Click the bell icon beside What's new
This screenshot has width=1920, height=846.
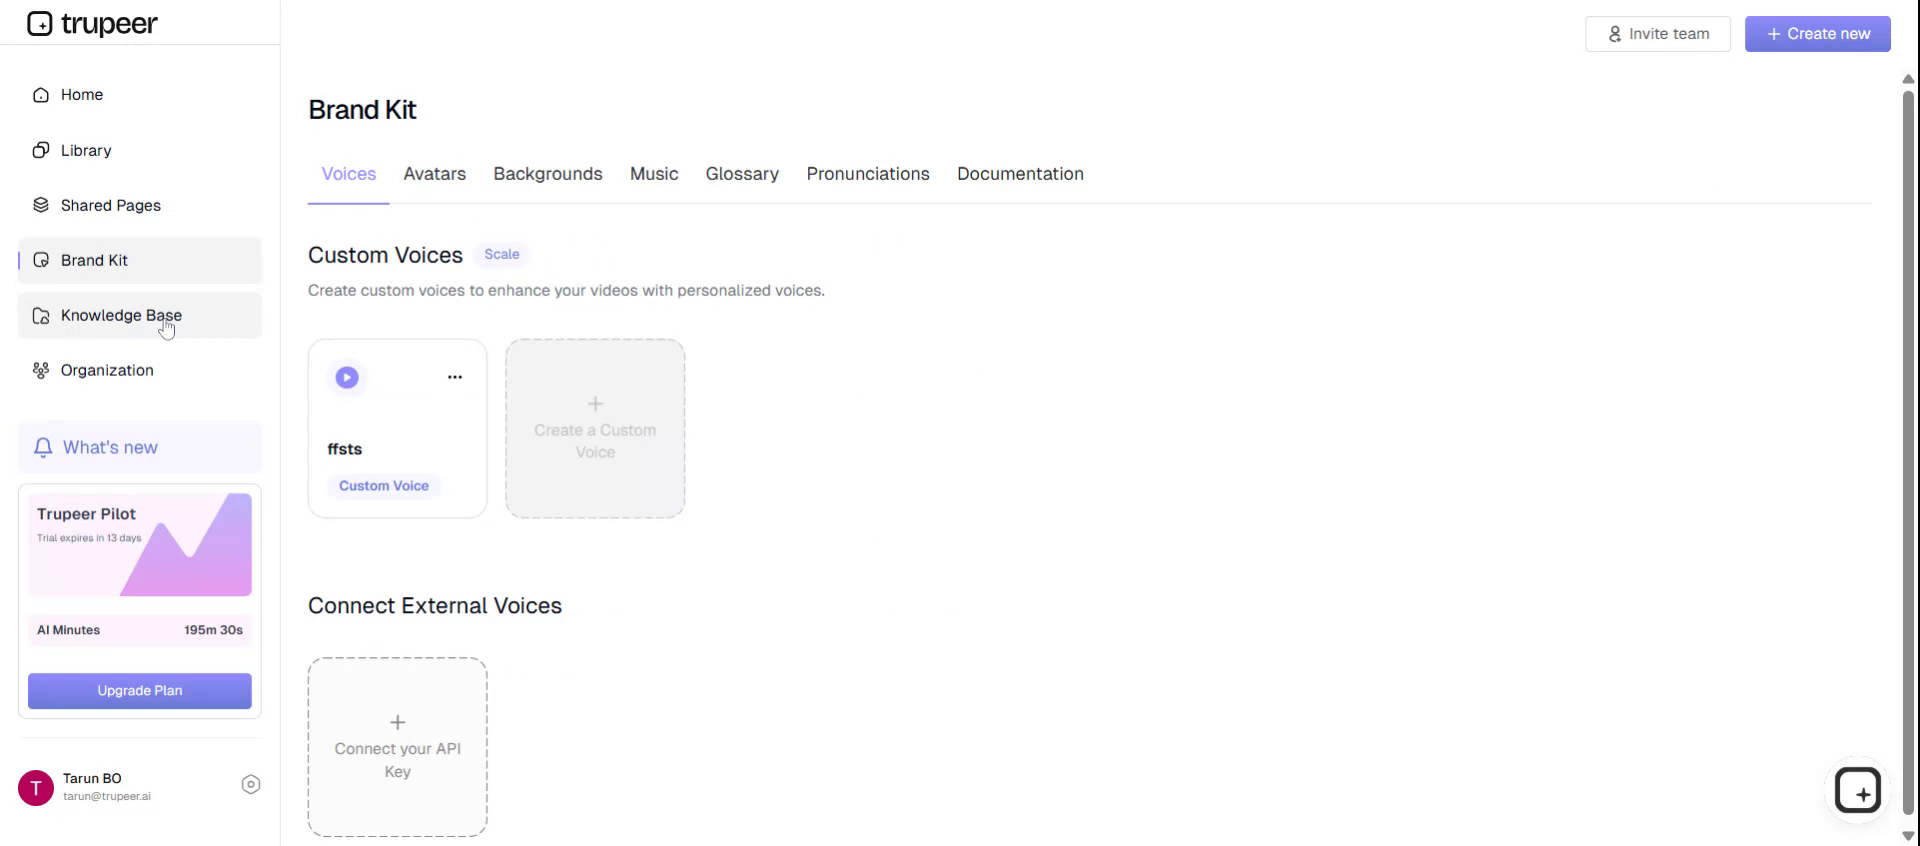[x=43, y=447]
